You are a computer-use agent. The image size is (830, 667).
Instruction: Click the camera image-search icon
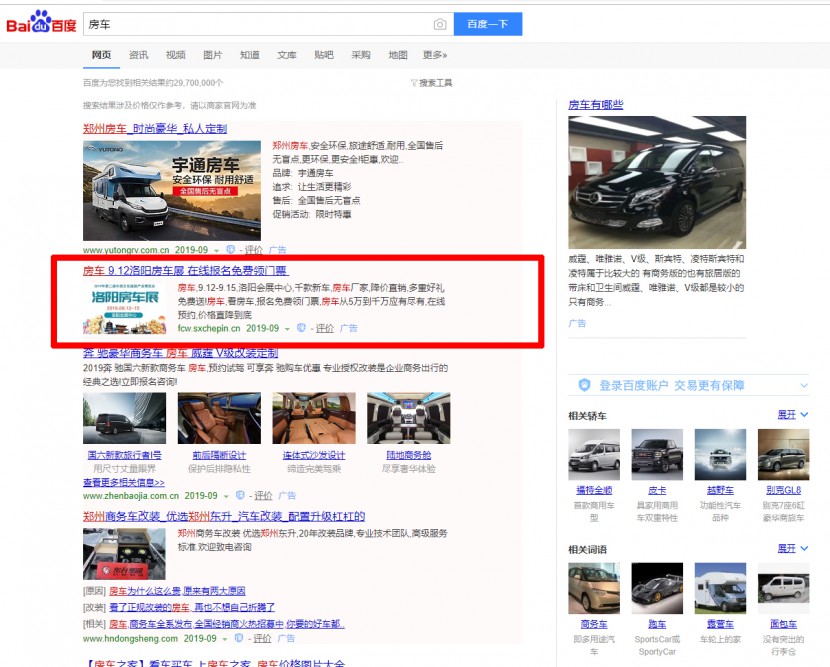coord(440,24)
